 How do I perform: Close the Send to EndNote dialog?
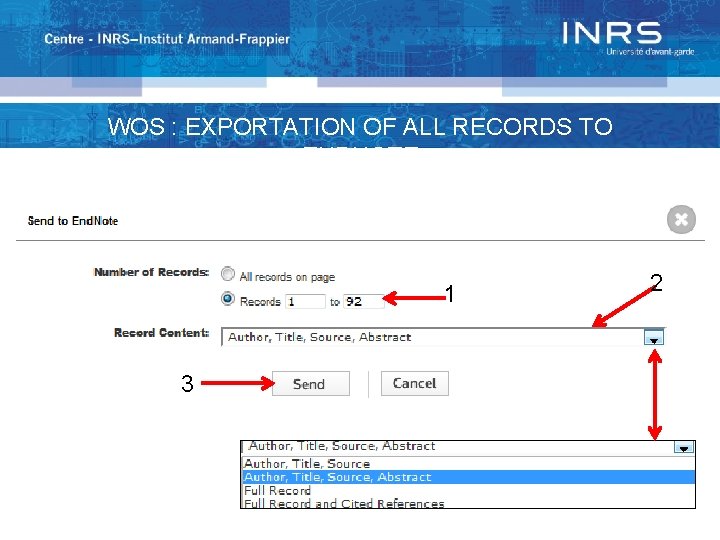pos(681,219)
